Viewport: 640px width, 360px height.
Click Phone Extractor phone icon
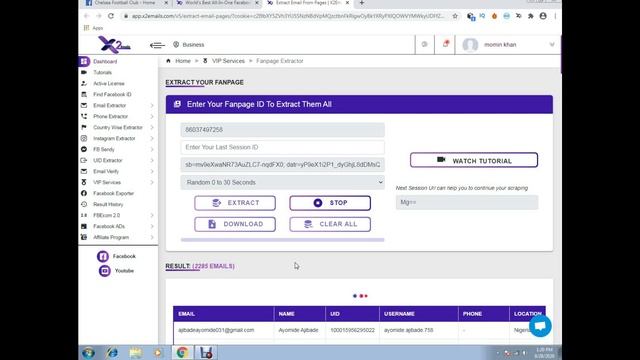point(84,116)
